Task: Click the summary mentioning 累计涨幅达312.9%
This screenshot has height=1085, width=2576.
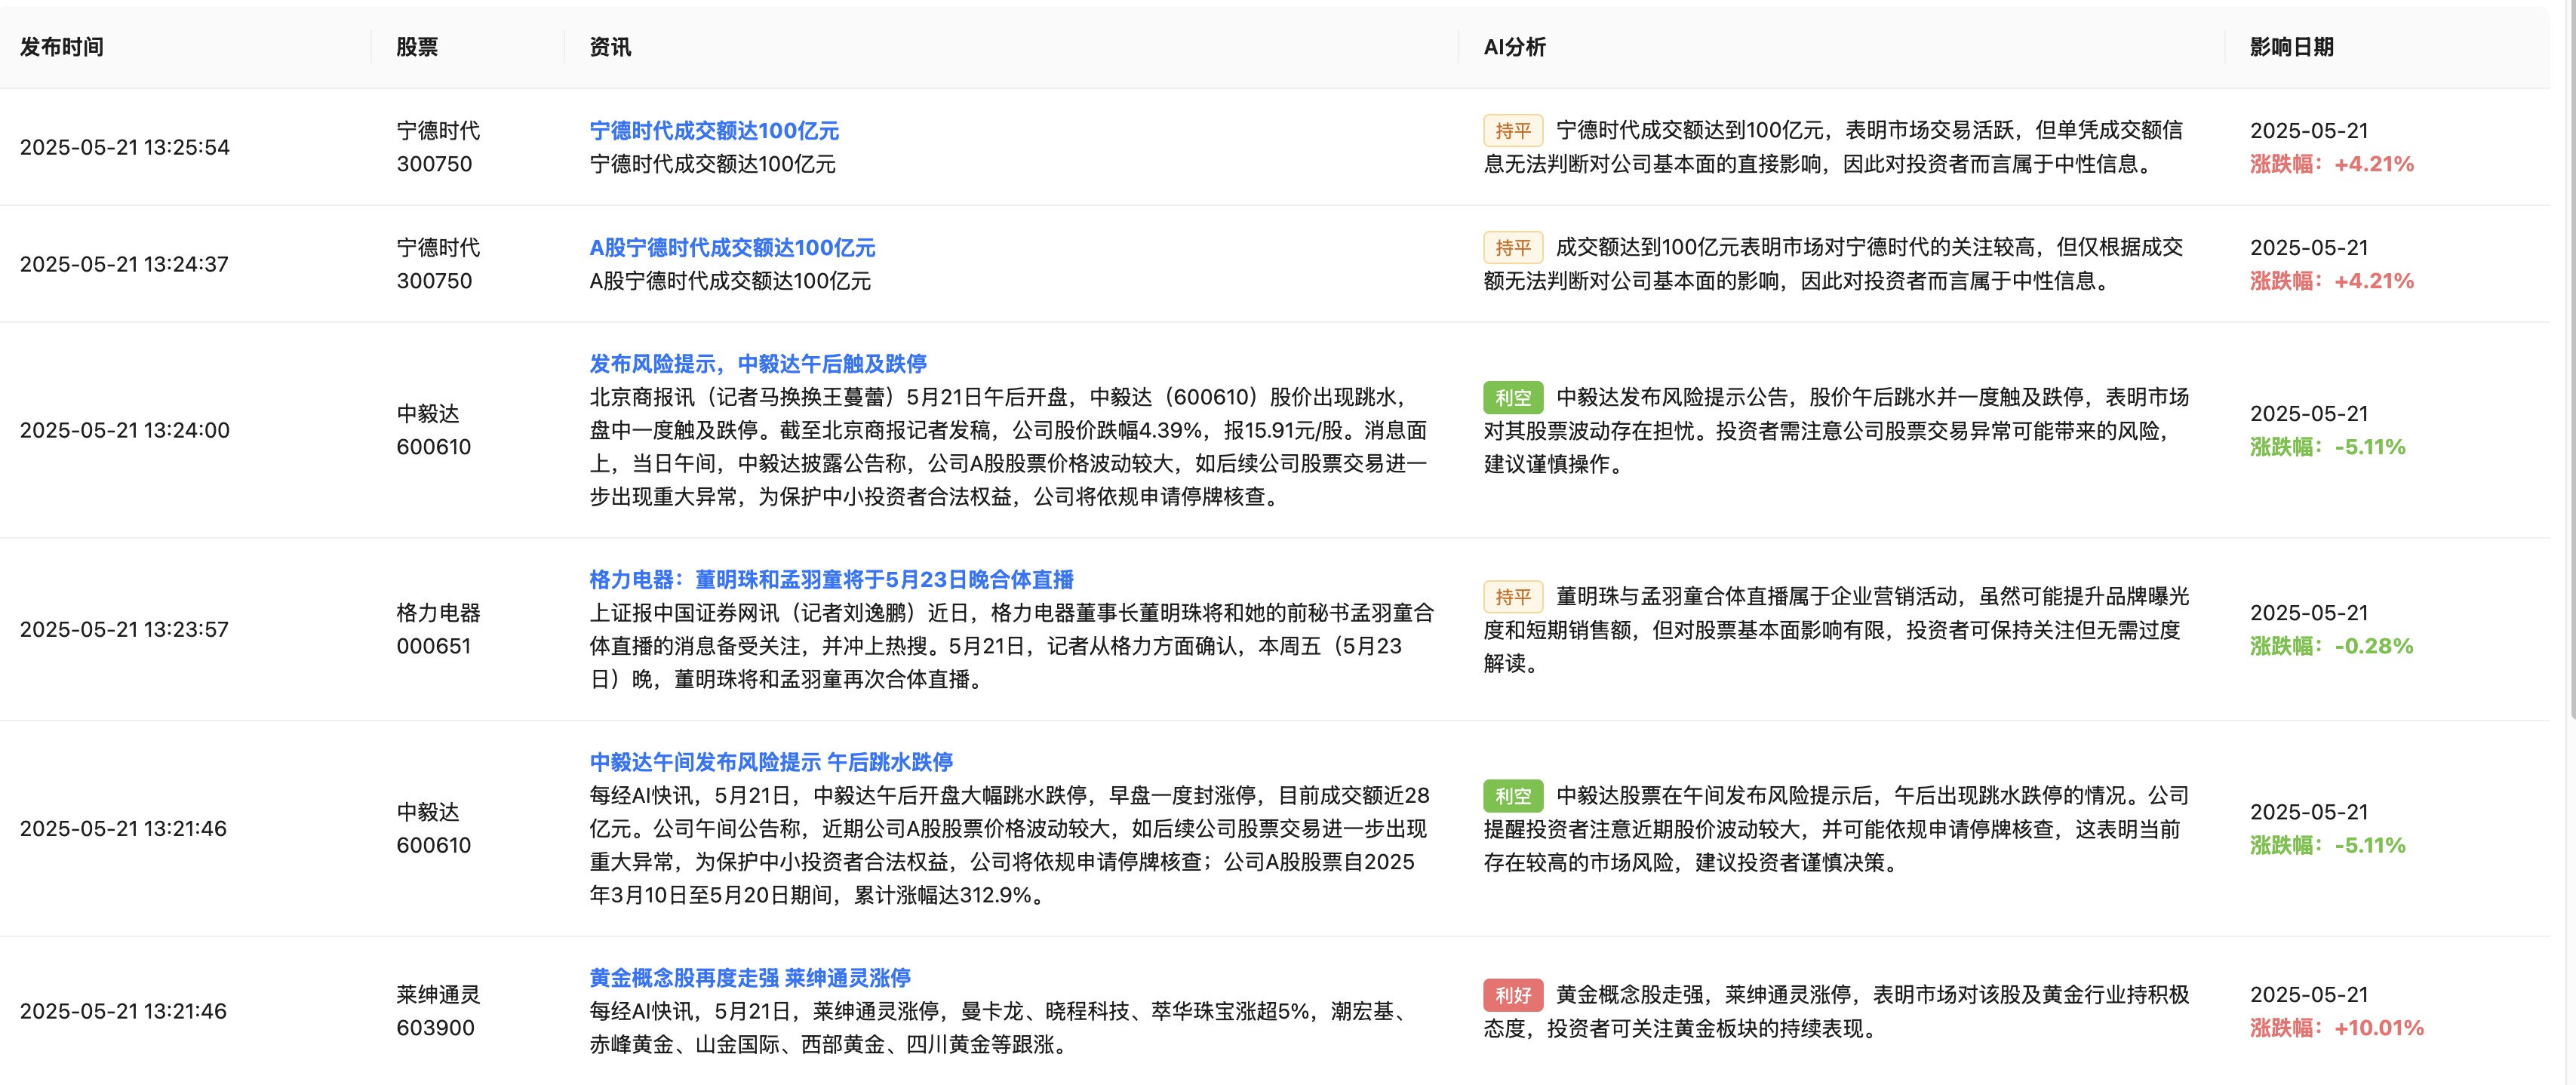Action: click(x=1009, y=845)
